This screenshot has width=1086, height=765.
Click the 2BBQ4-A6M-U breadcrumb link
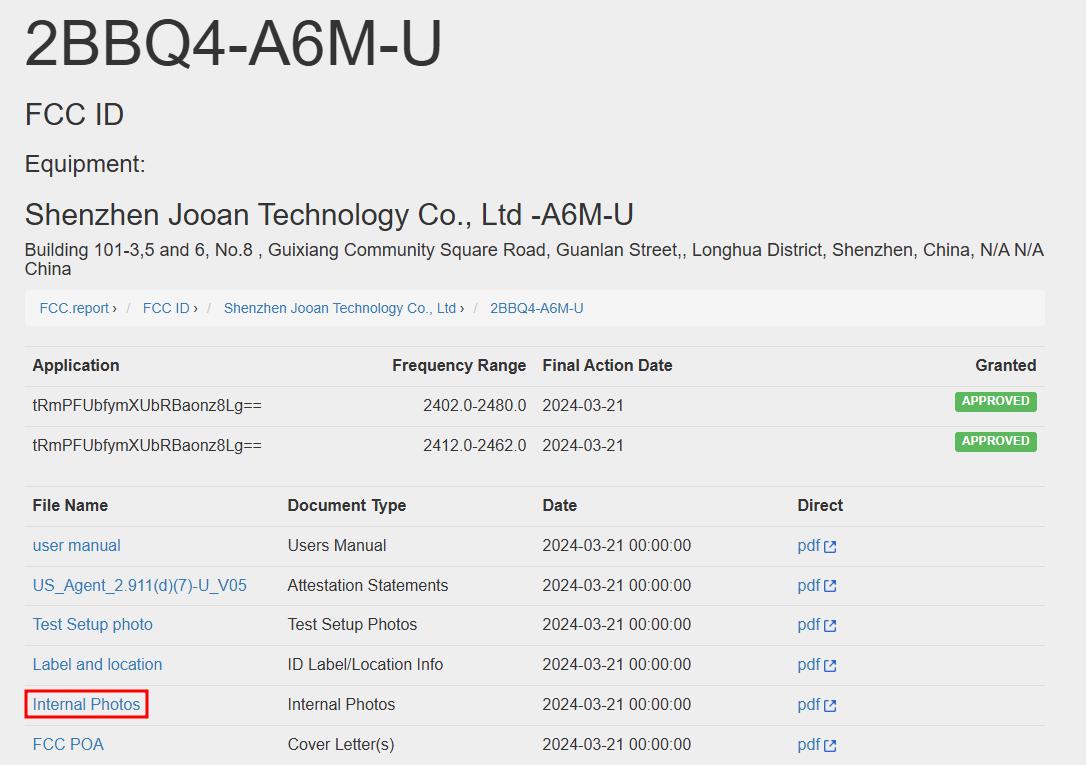537,308
